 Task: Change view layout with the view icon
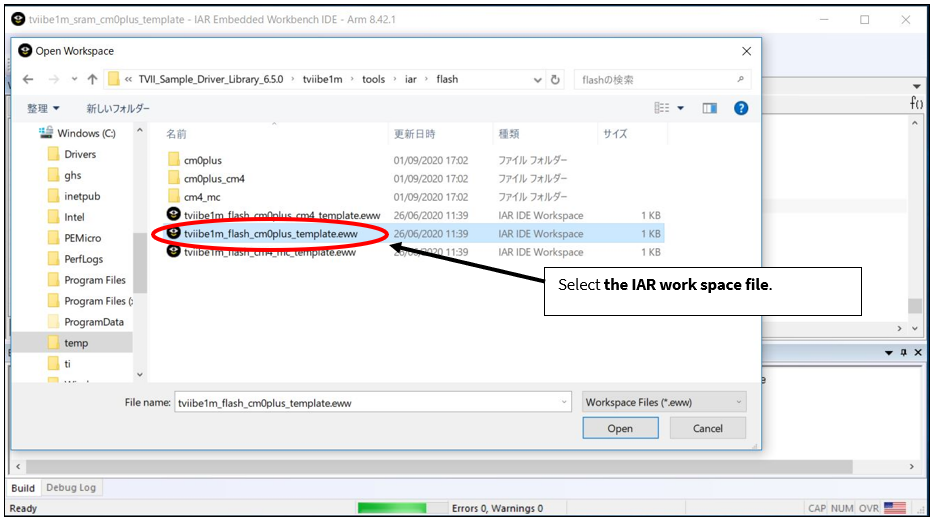click(661, 108)
